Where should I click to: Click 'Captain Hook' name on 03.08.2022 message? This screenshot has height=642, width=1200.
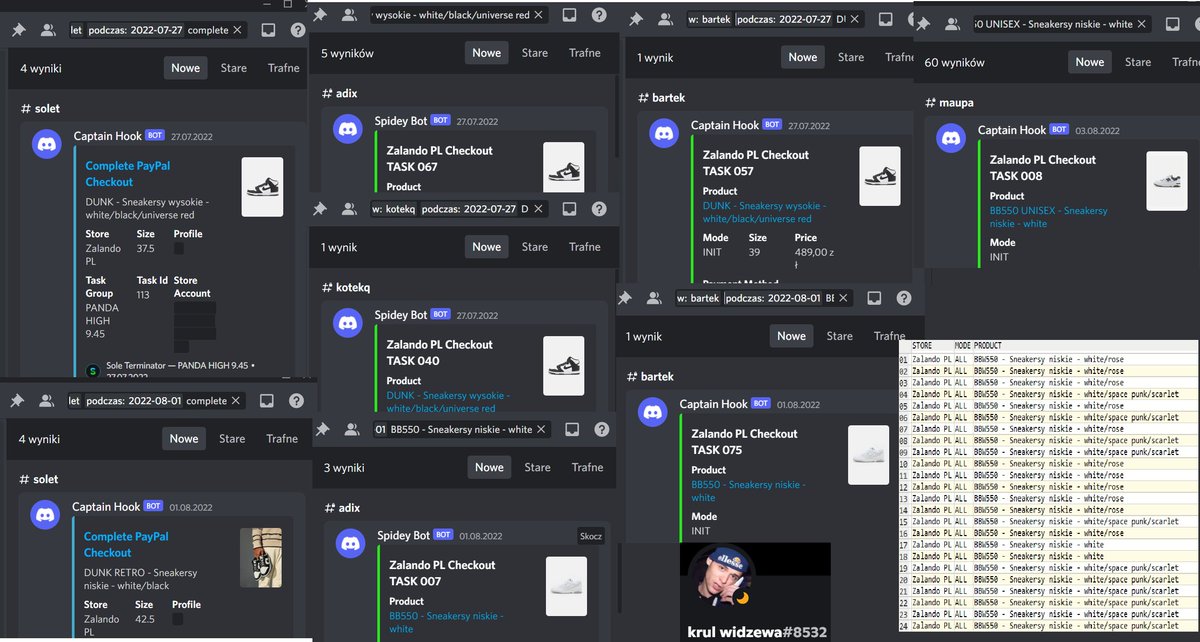1012,130
